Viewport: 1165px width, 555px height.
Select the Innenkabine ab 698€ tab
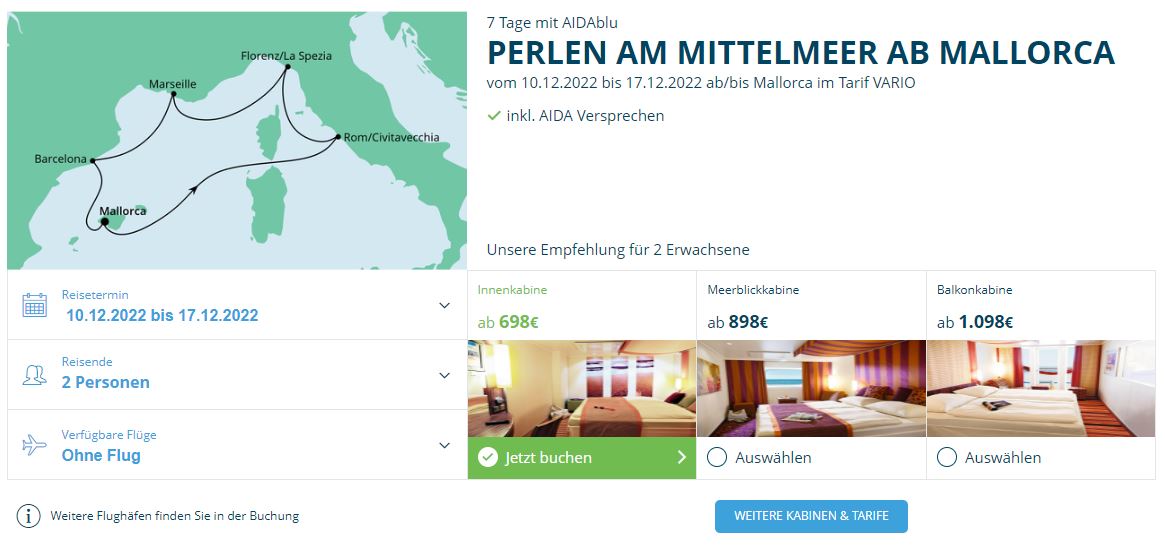(x=581, y=306)
